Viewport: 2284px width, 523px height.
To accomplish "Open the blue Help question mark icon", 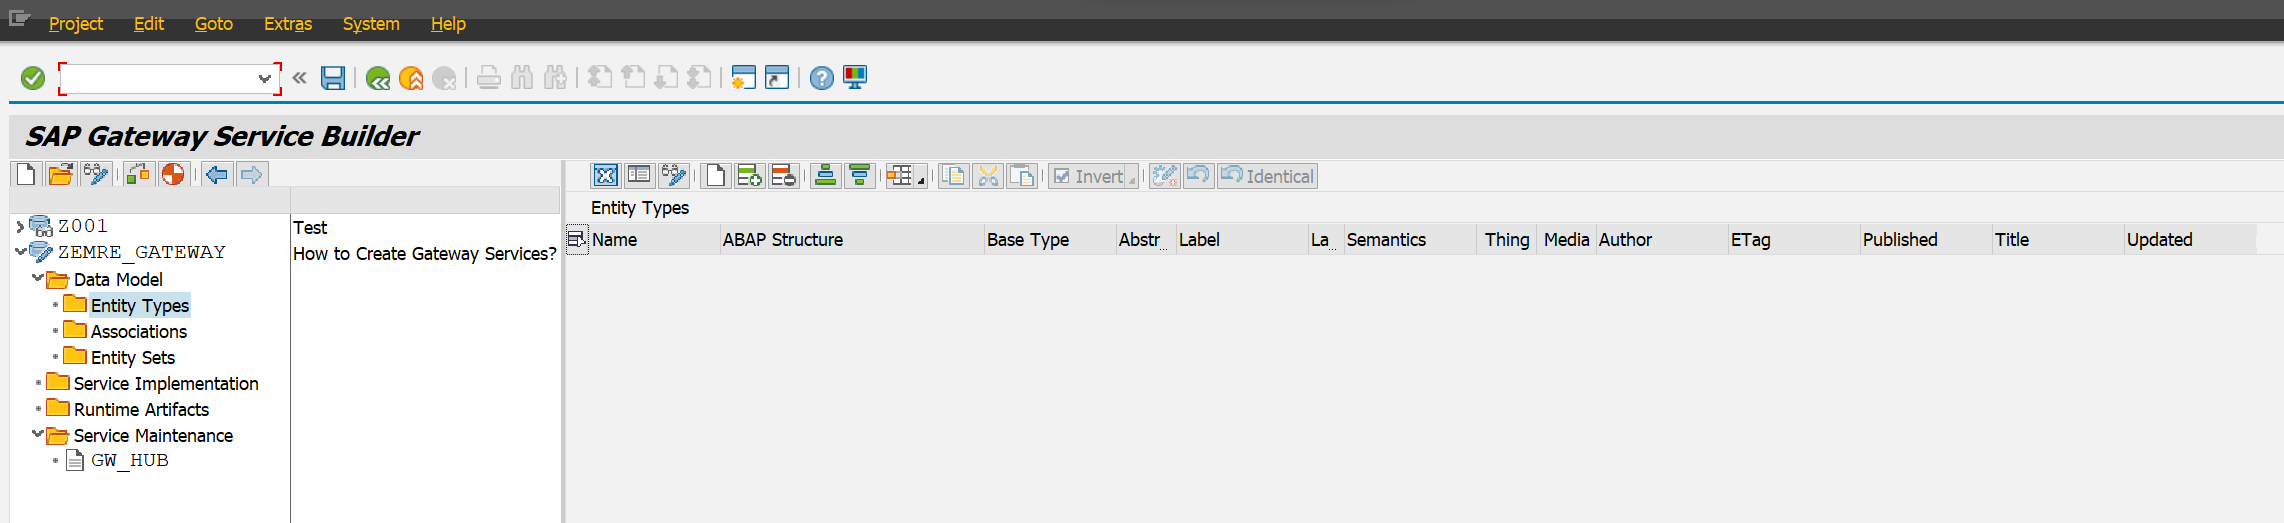I will point(822,78).
